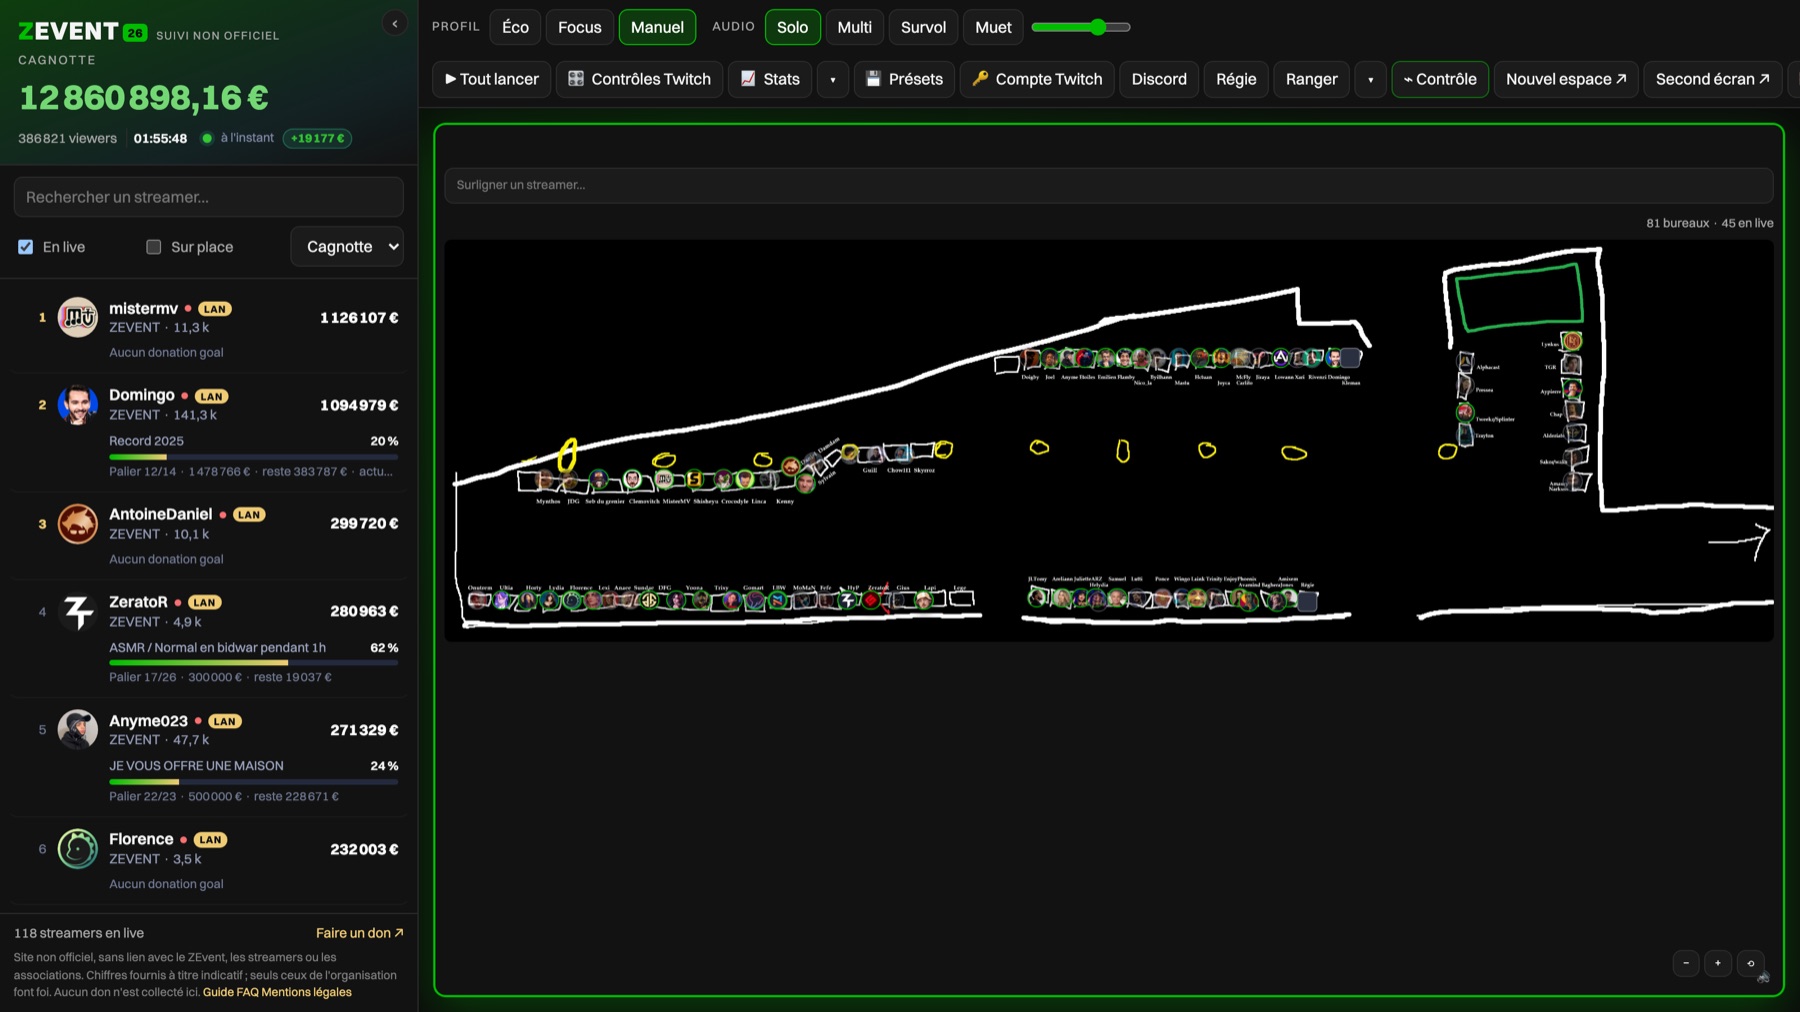Zoom out the desk map

point(1686,963)
